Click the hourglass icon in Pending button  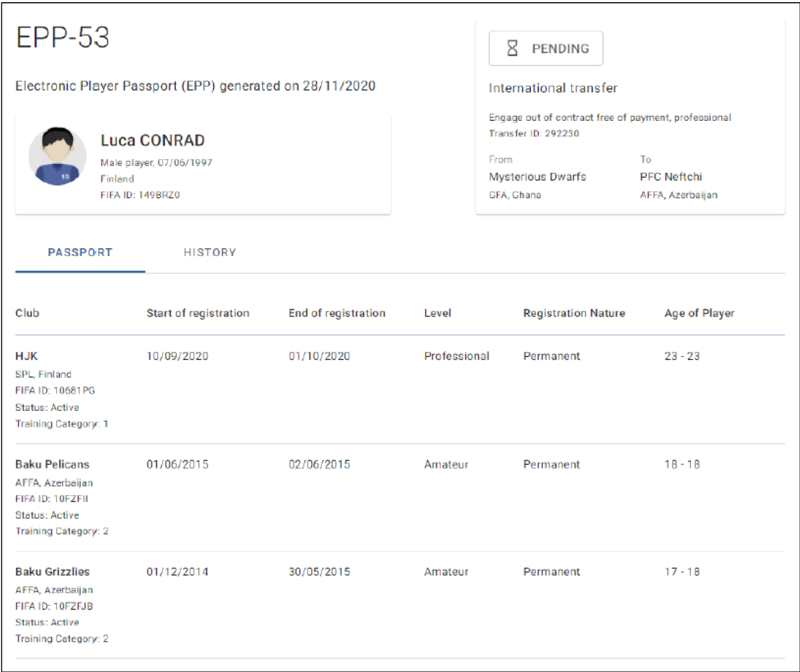512,48
